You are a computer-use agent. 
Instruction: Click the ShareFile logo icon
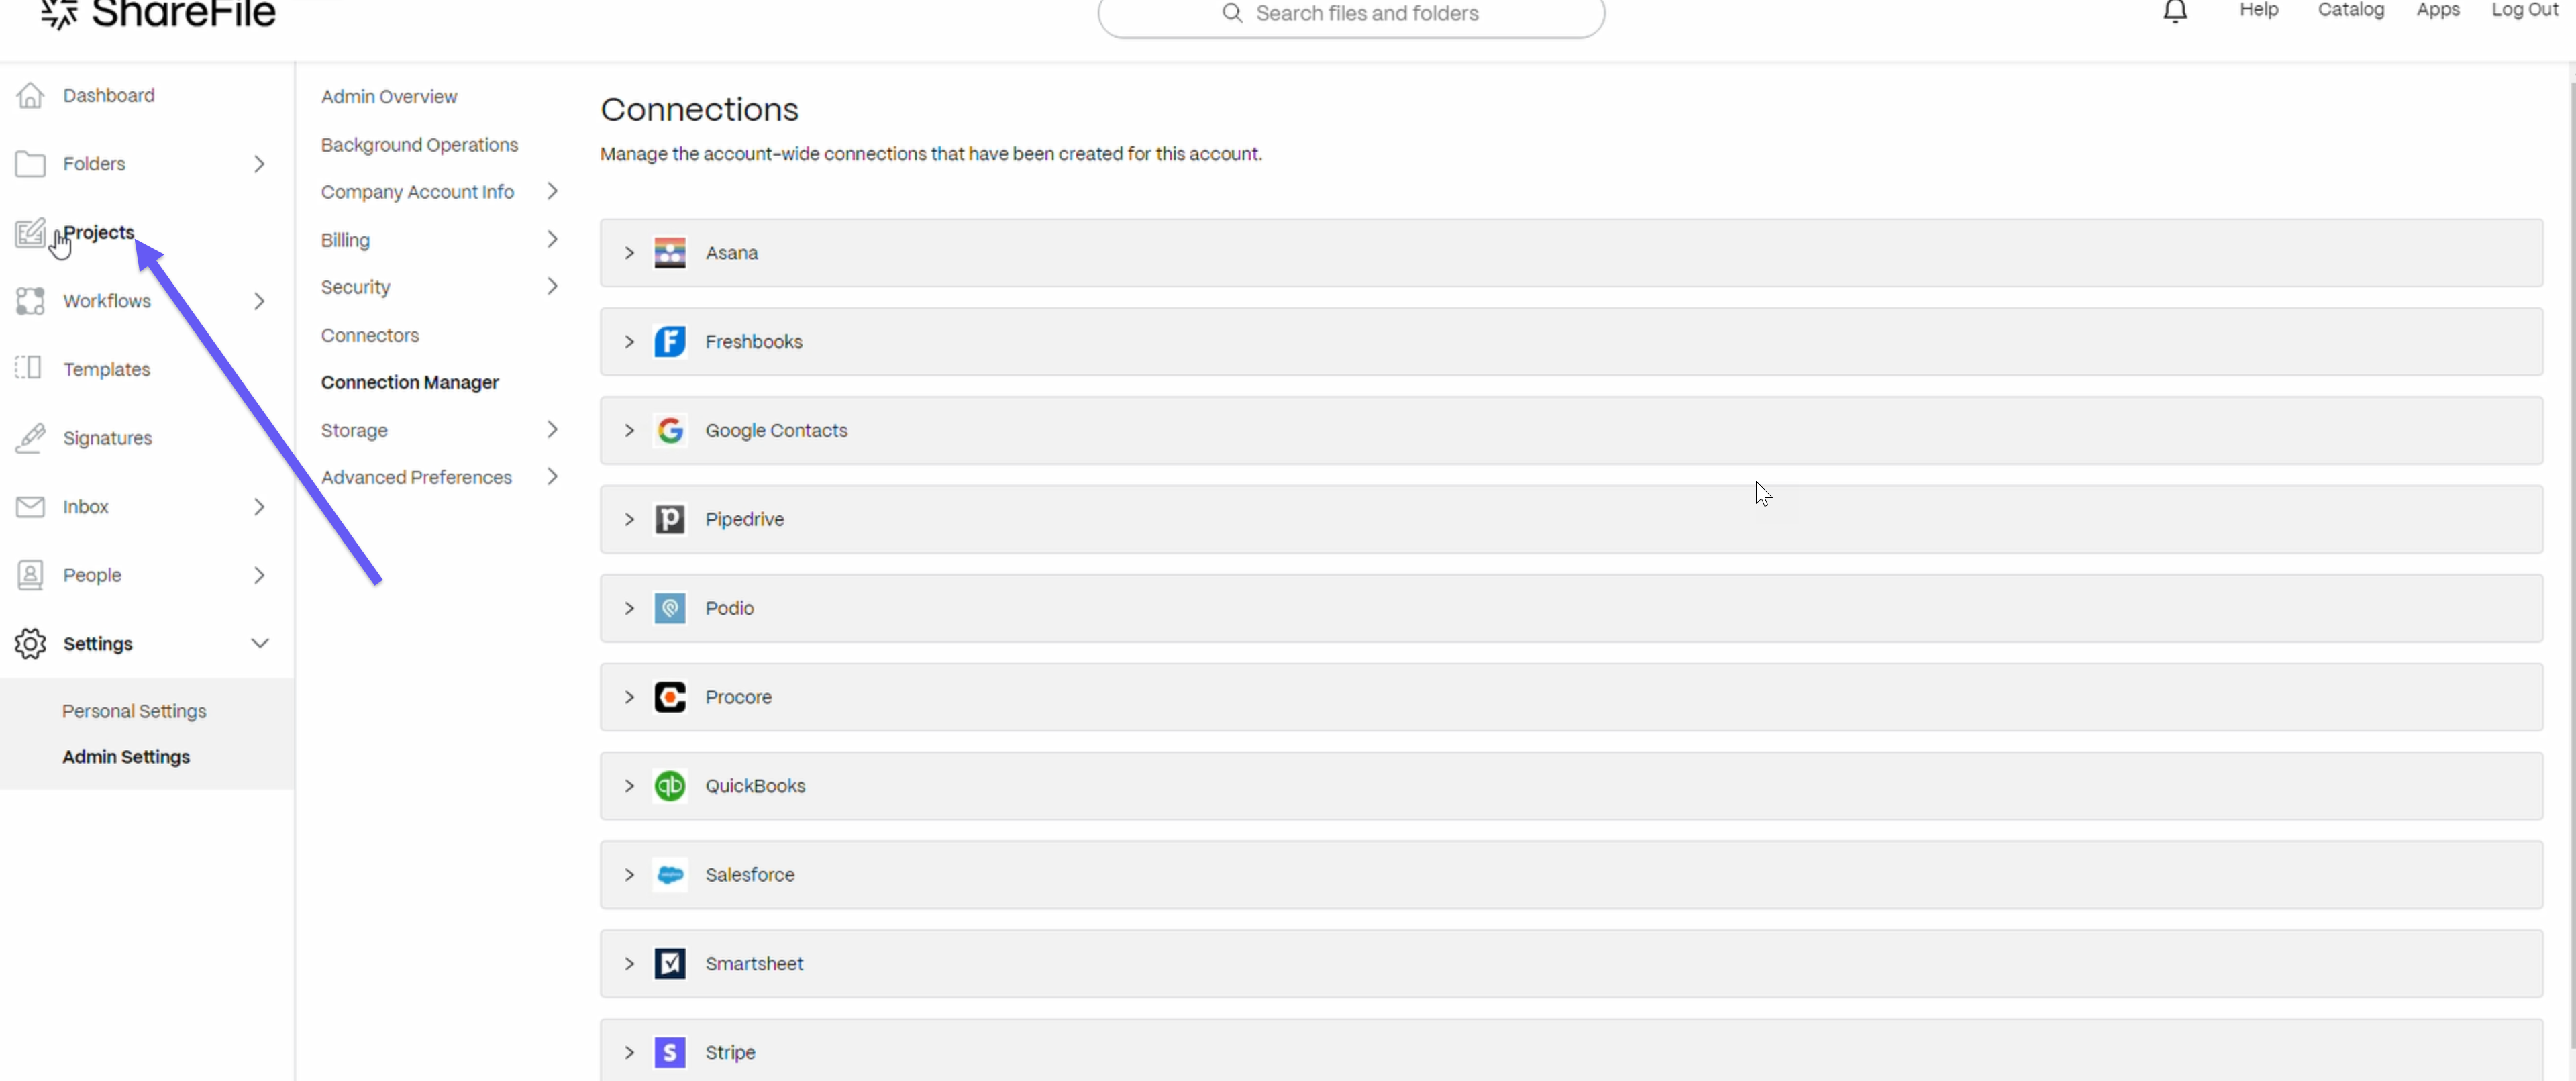pos(59,14)
